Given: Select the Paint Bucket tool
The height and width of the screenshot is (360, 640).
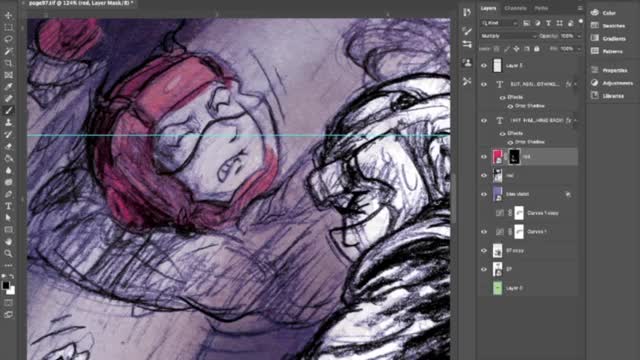Looking at the screenshot, I should click(8, 158).
